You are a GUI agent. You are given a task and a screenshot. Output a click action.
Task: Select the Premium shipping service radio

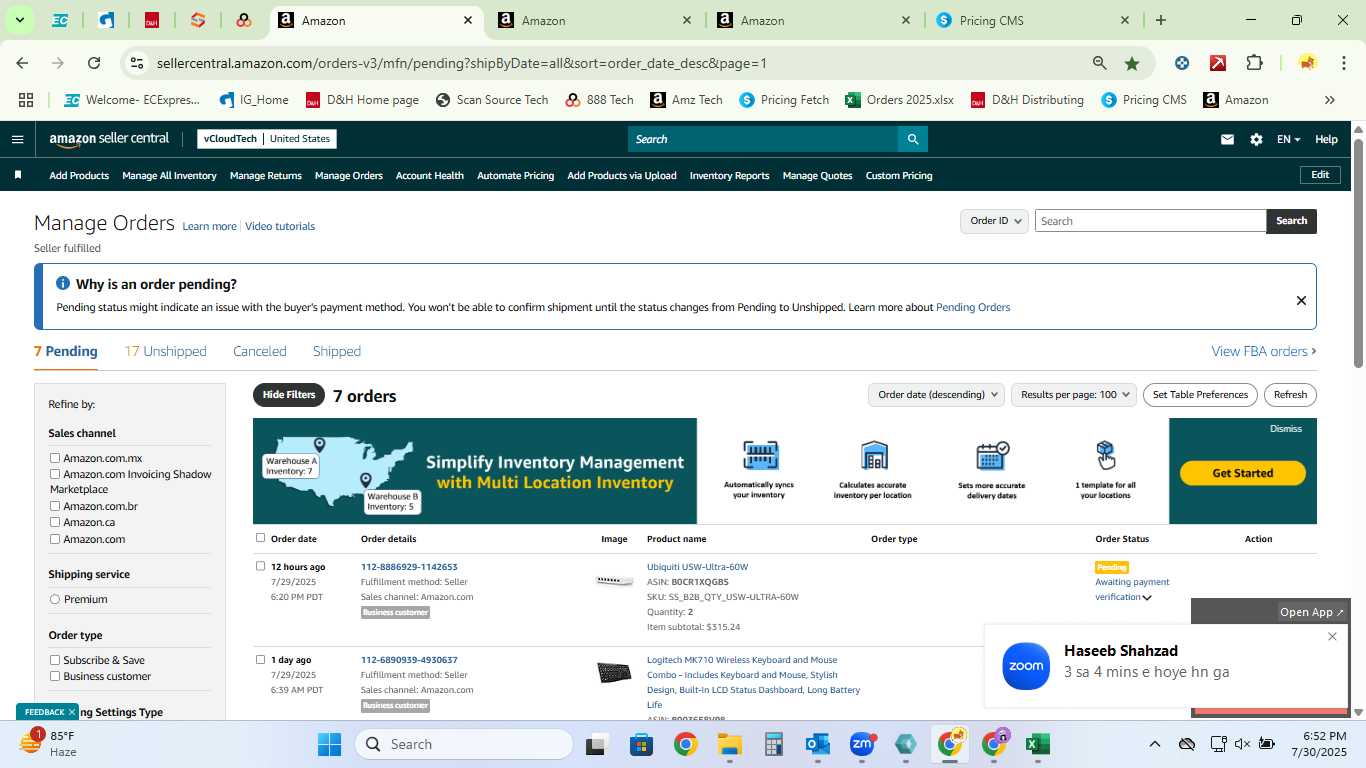point(55,599)
